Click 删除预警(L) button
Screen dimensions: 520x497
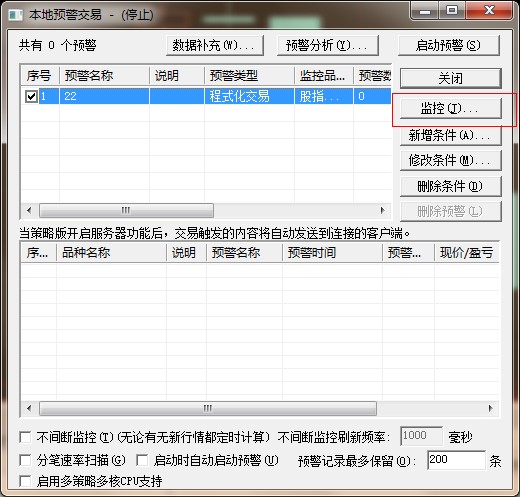click(451, 211)
